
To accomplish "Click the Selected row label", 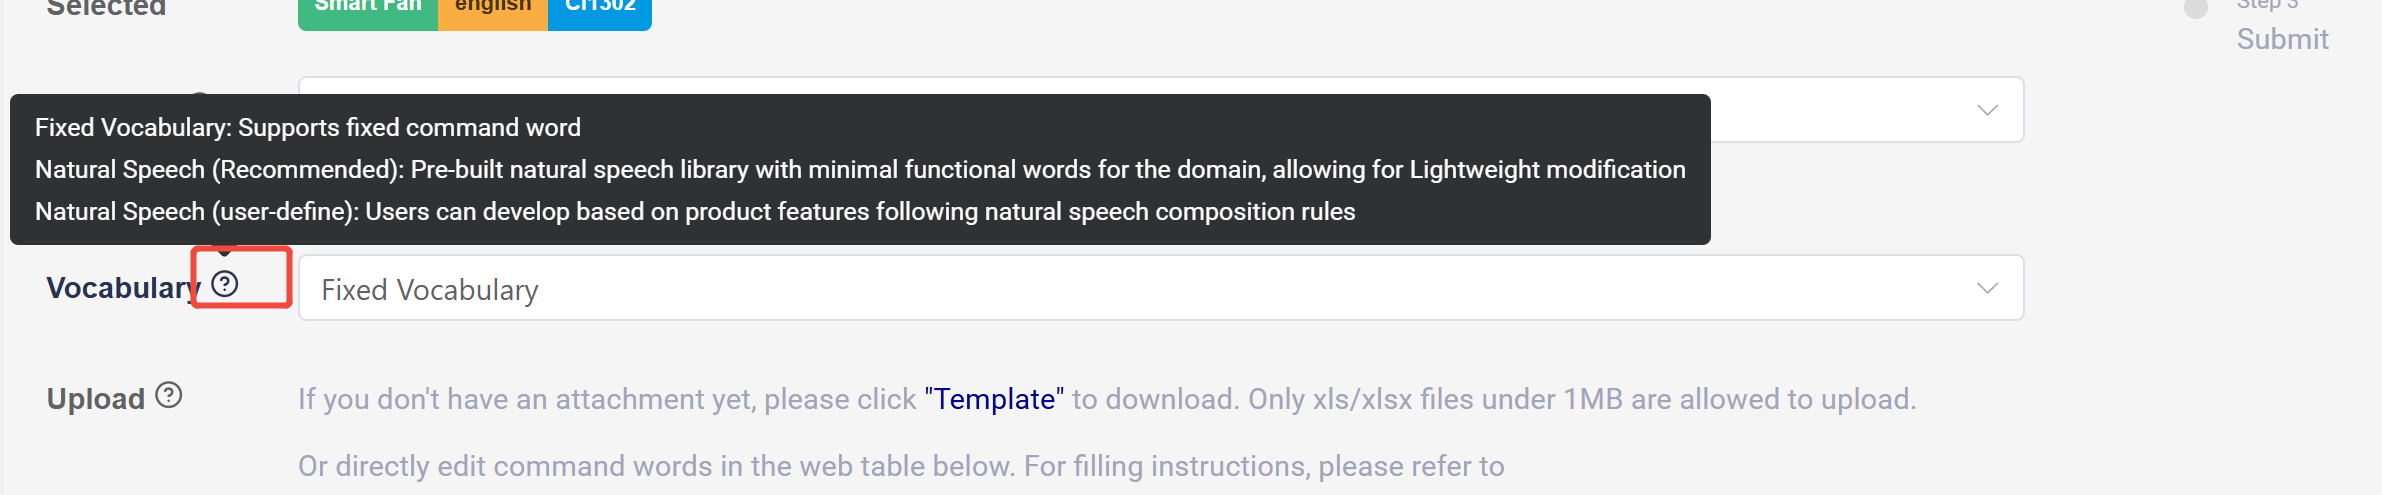I will (x=106, y=9).
